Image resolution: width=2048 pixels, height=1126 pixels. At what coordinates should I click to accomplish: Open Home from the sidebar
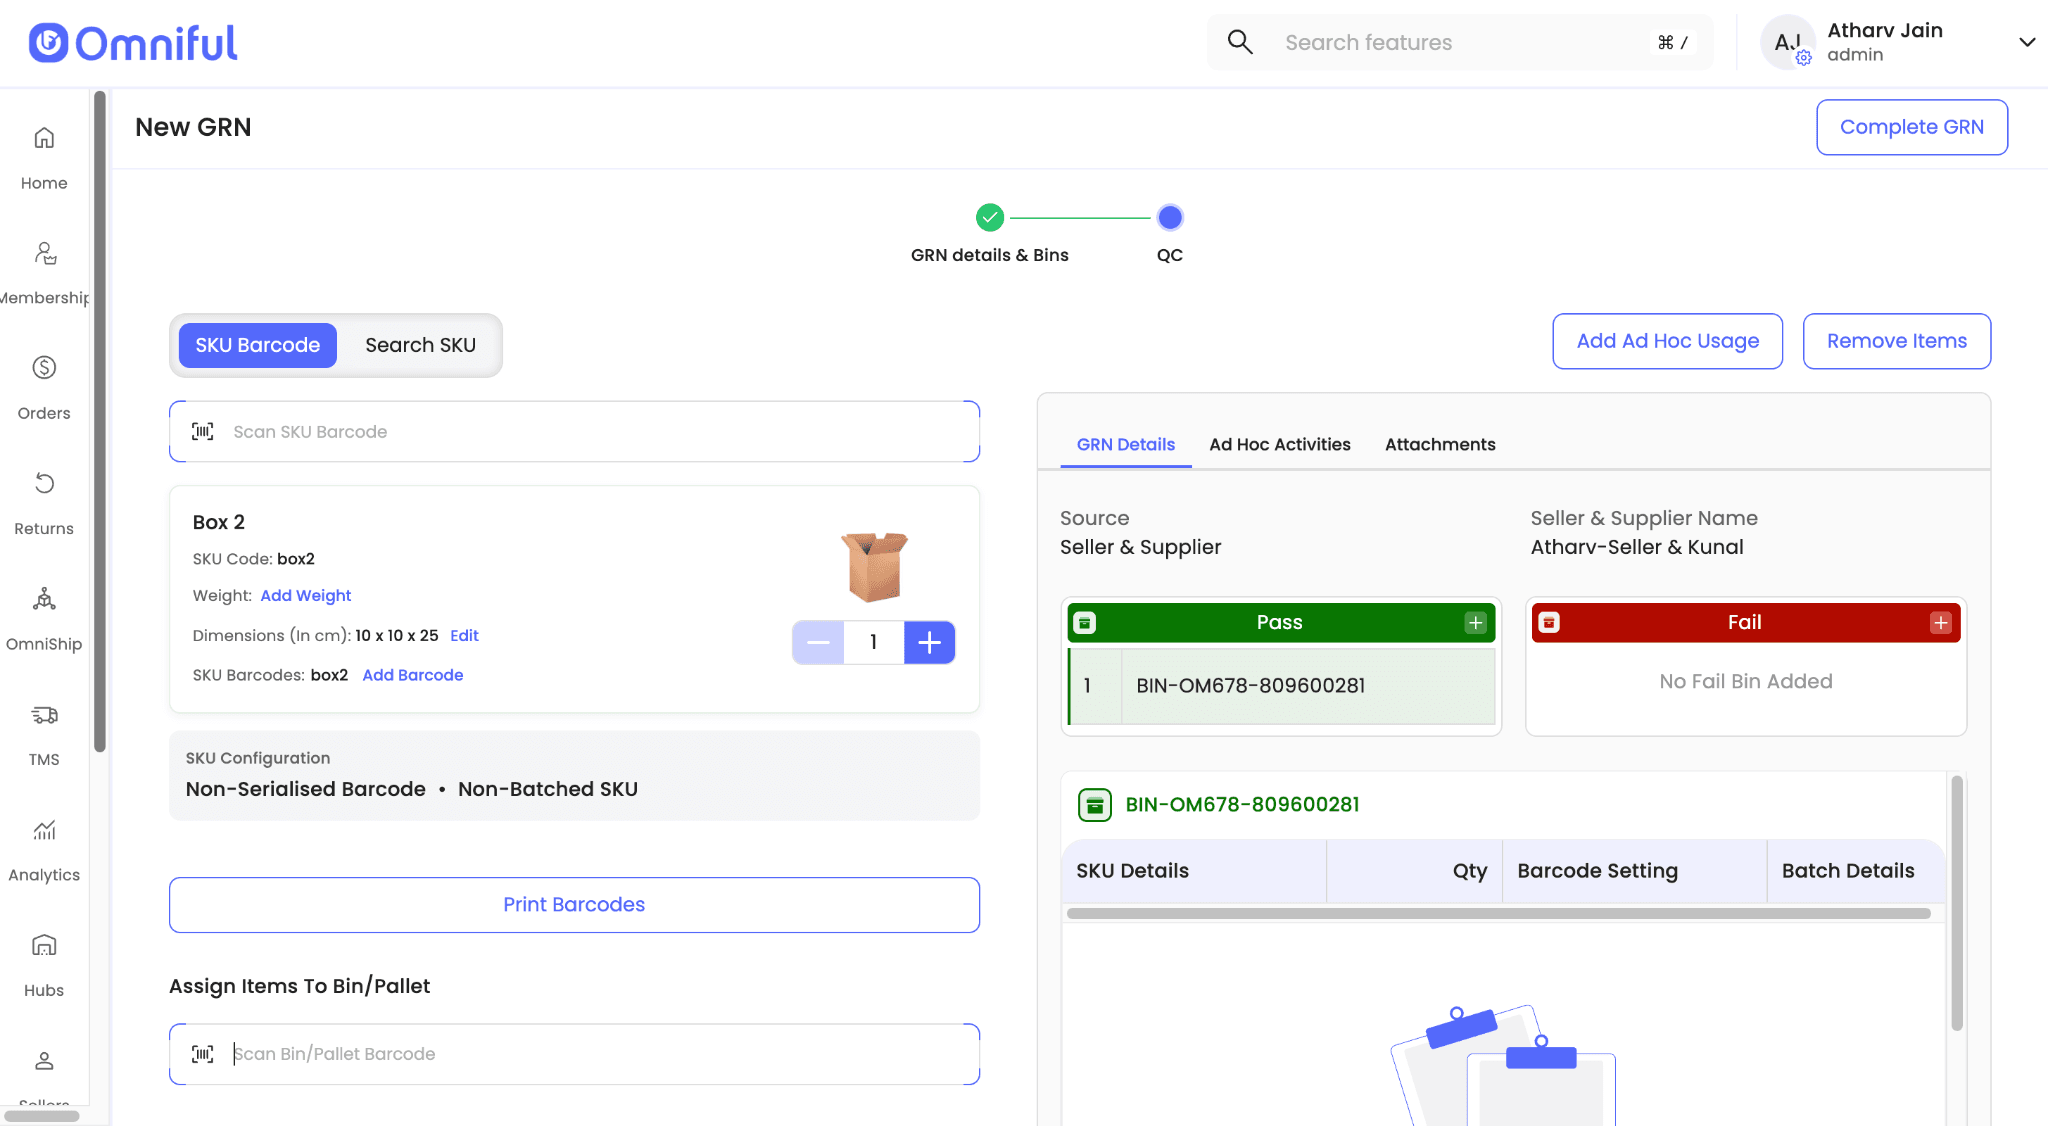coord(44,139)
